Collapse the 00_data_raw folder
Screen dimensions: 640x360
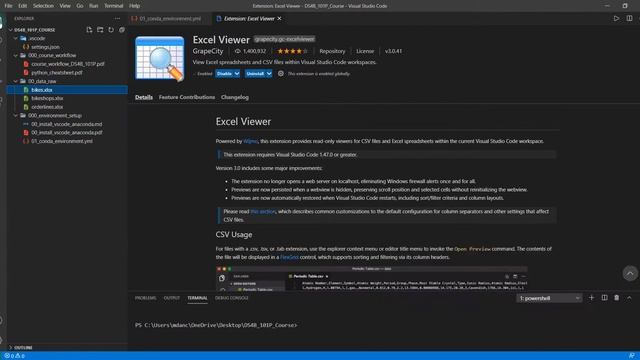(16, 81)
